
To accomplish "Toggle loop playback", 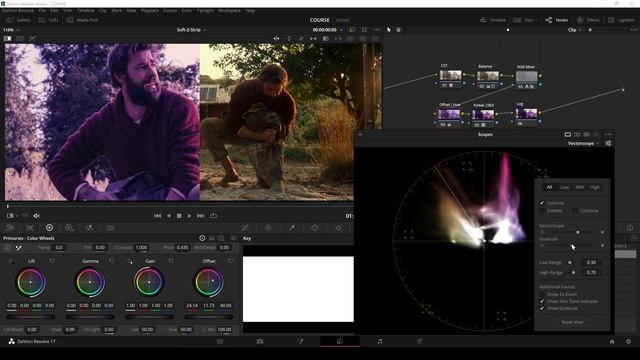I will pyautogui.click(x=213, y=216).
